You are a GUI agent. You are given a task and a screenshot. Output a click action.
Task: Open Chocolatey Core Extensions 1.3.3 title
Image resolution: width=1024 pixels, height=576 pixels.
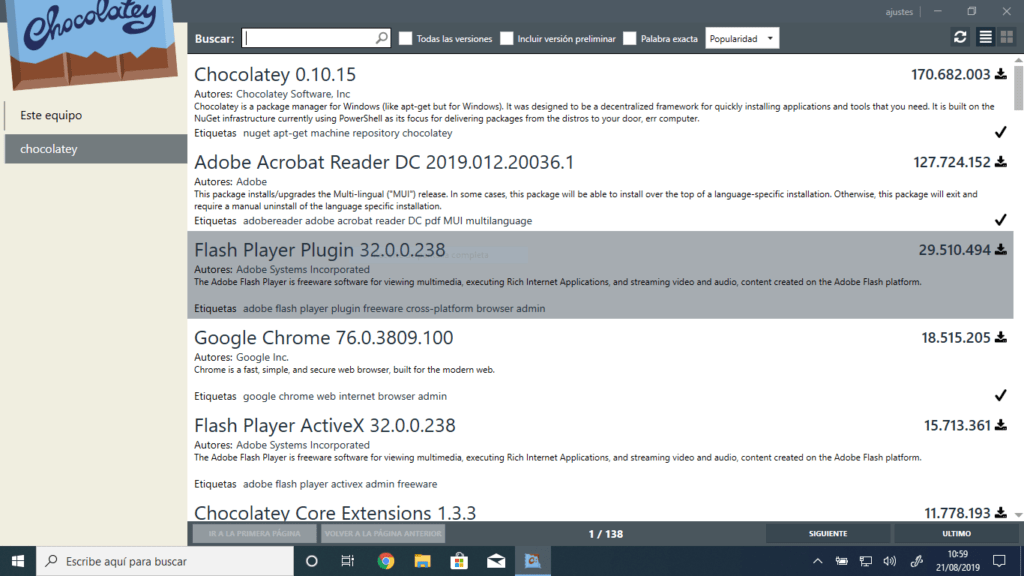335,513
